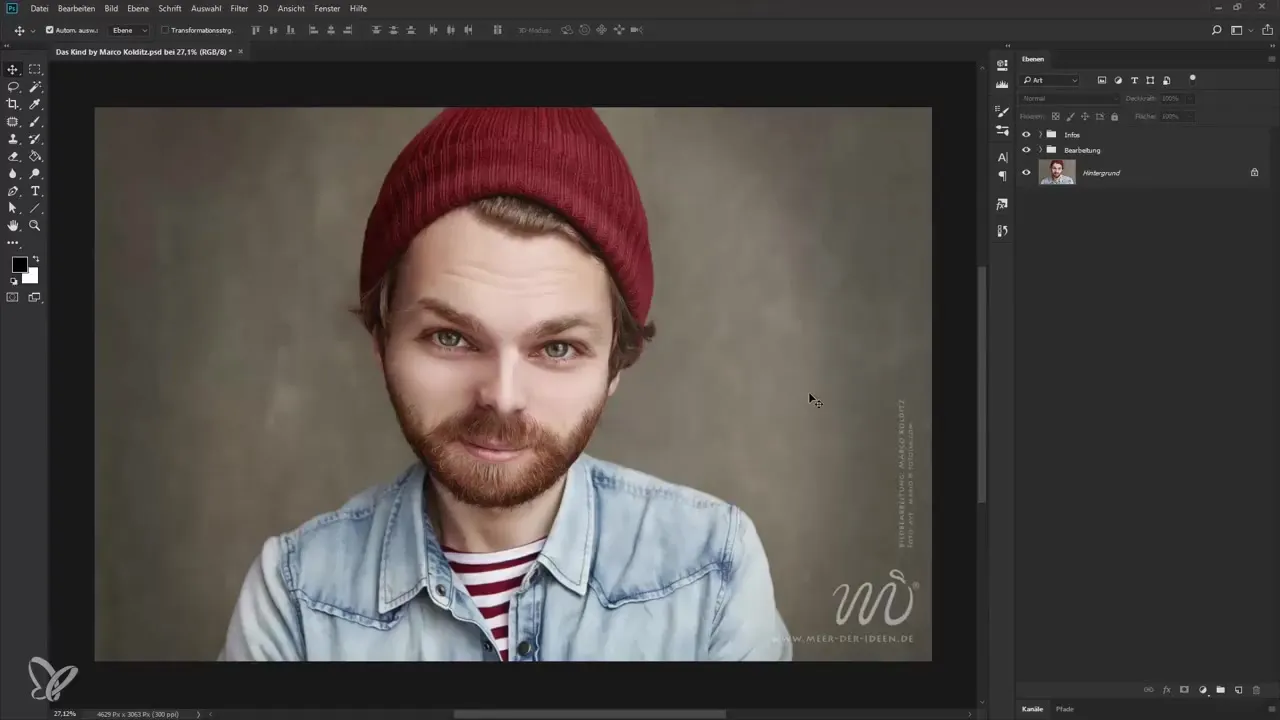Add a layer style with fx button
The image size is (1280, 720).
click(x=1166, y=690)
